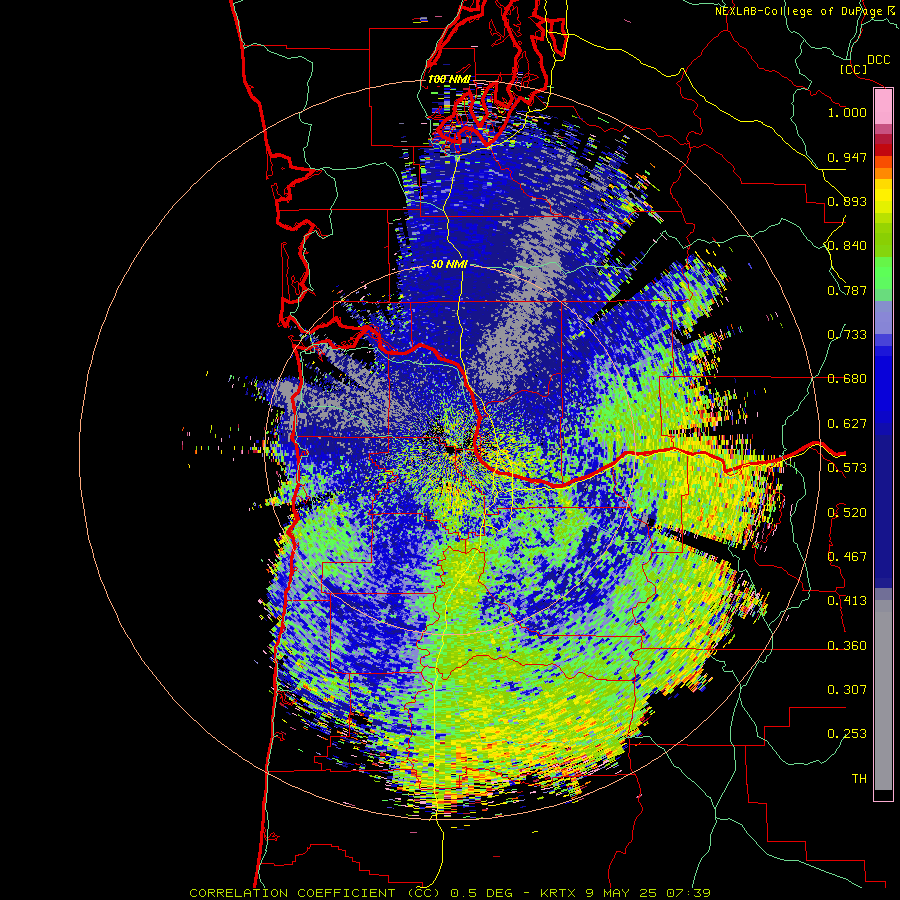This screenshot has width=900, height=900.
Task: Click the TH label on the scale
Action: click(859, 779)
